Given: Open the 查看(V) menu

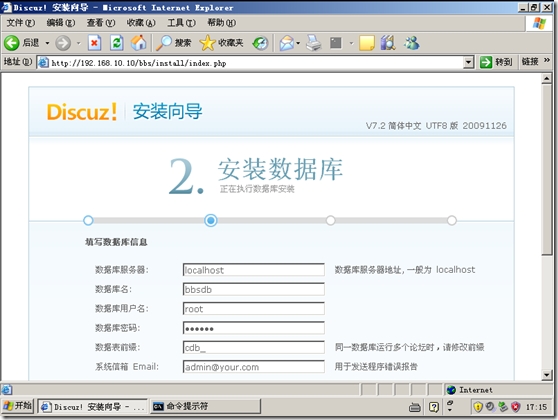Looking at the screenshot, I should (x=101, y=23).
